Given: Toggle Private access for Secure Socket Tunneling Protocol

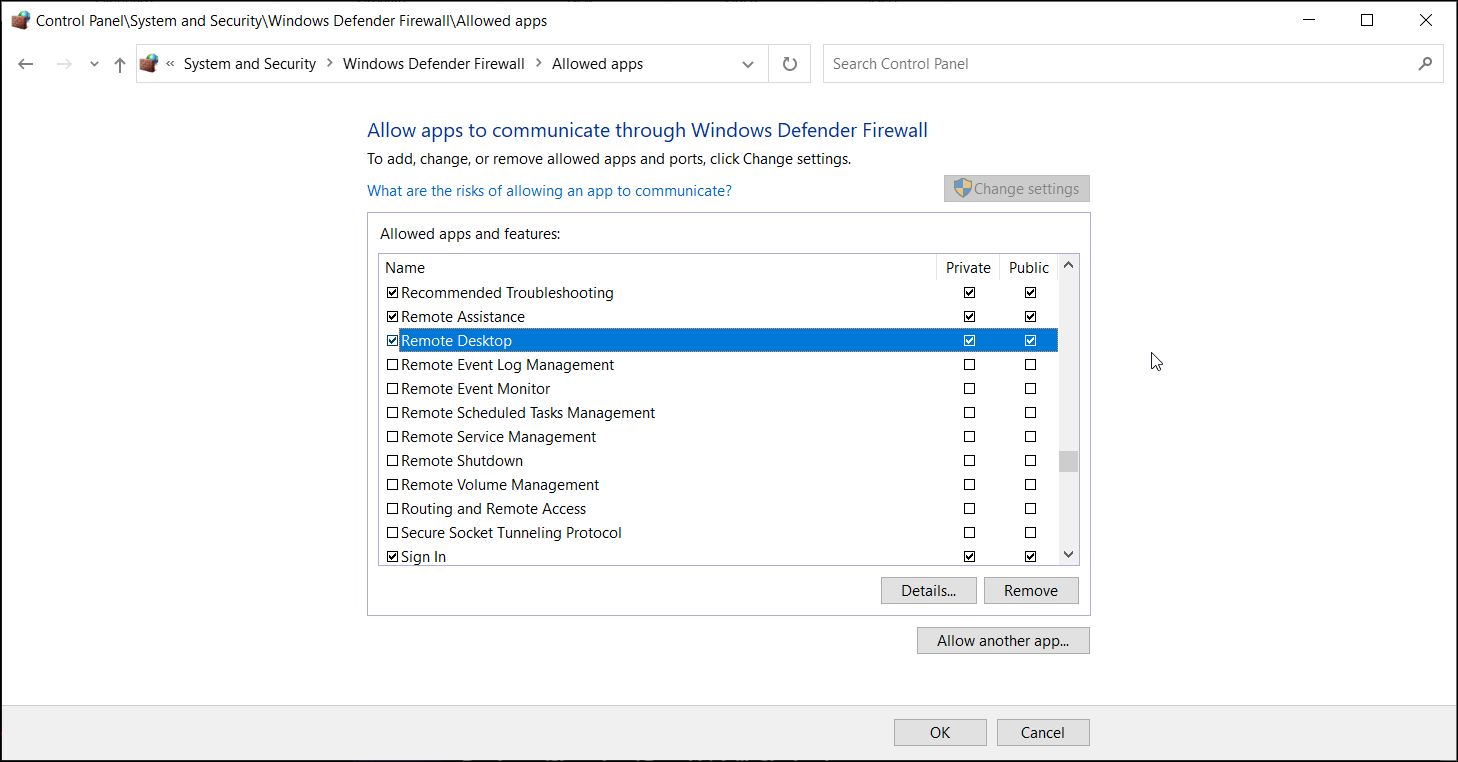Looking at the screenshot, I should [x=969, y=532].
